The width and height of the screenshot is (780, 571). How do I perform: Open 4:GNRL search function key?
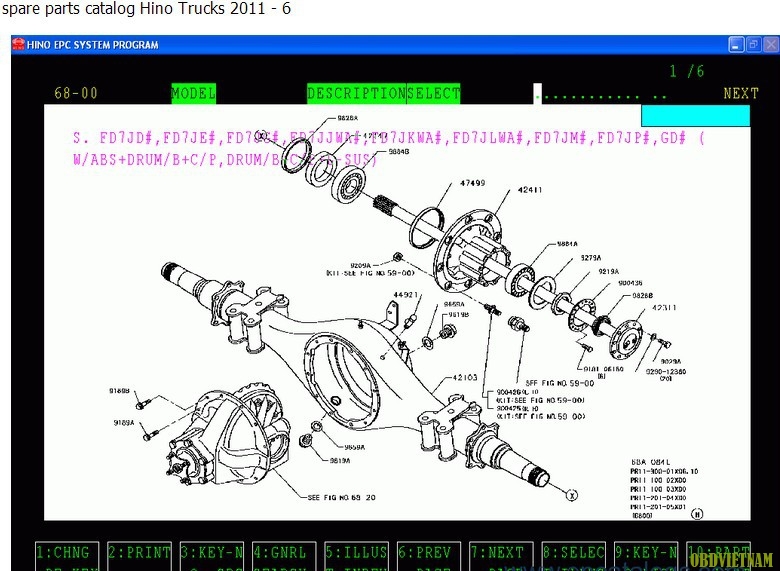click(284, 556)
